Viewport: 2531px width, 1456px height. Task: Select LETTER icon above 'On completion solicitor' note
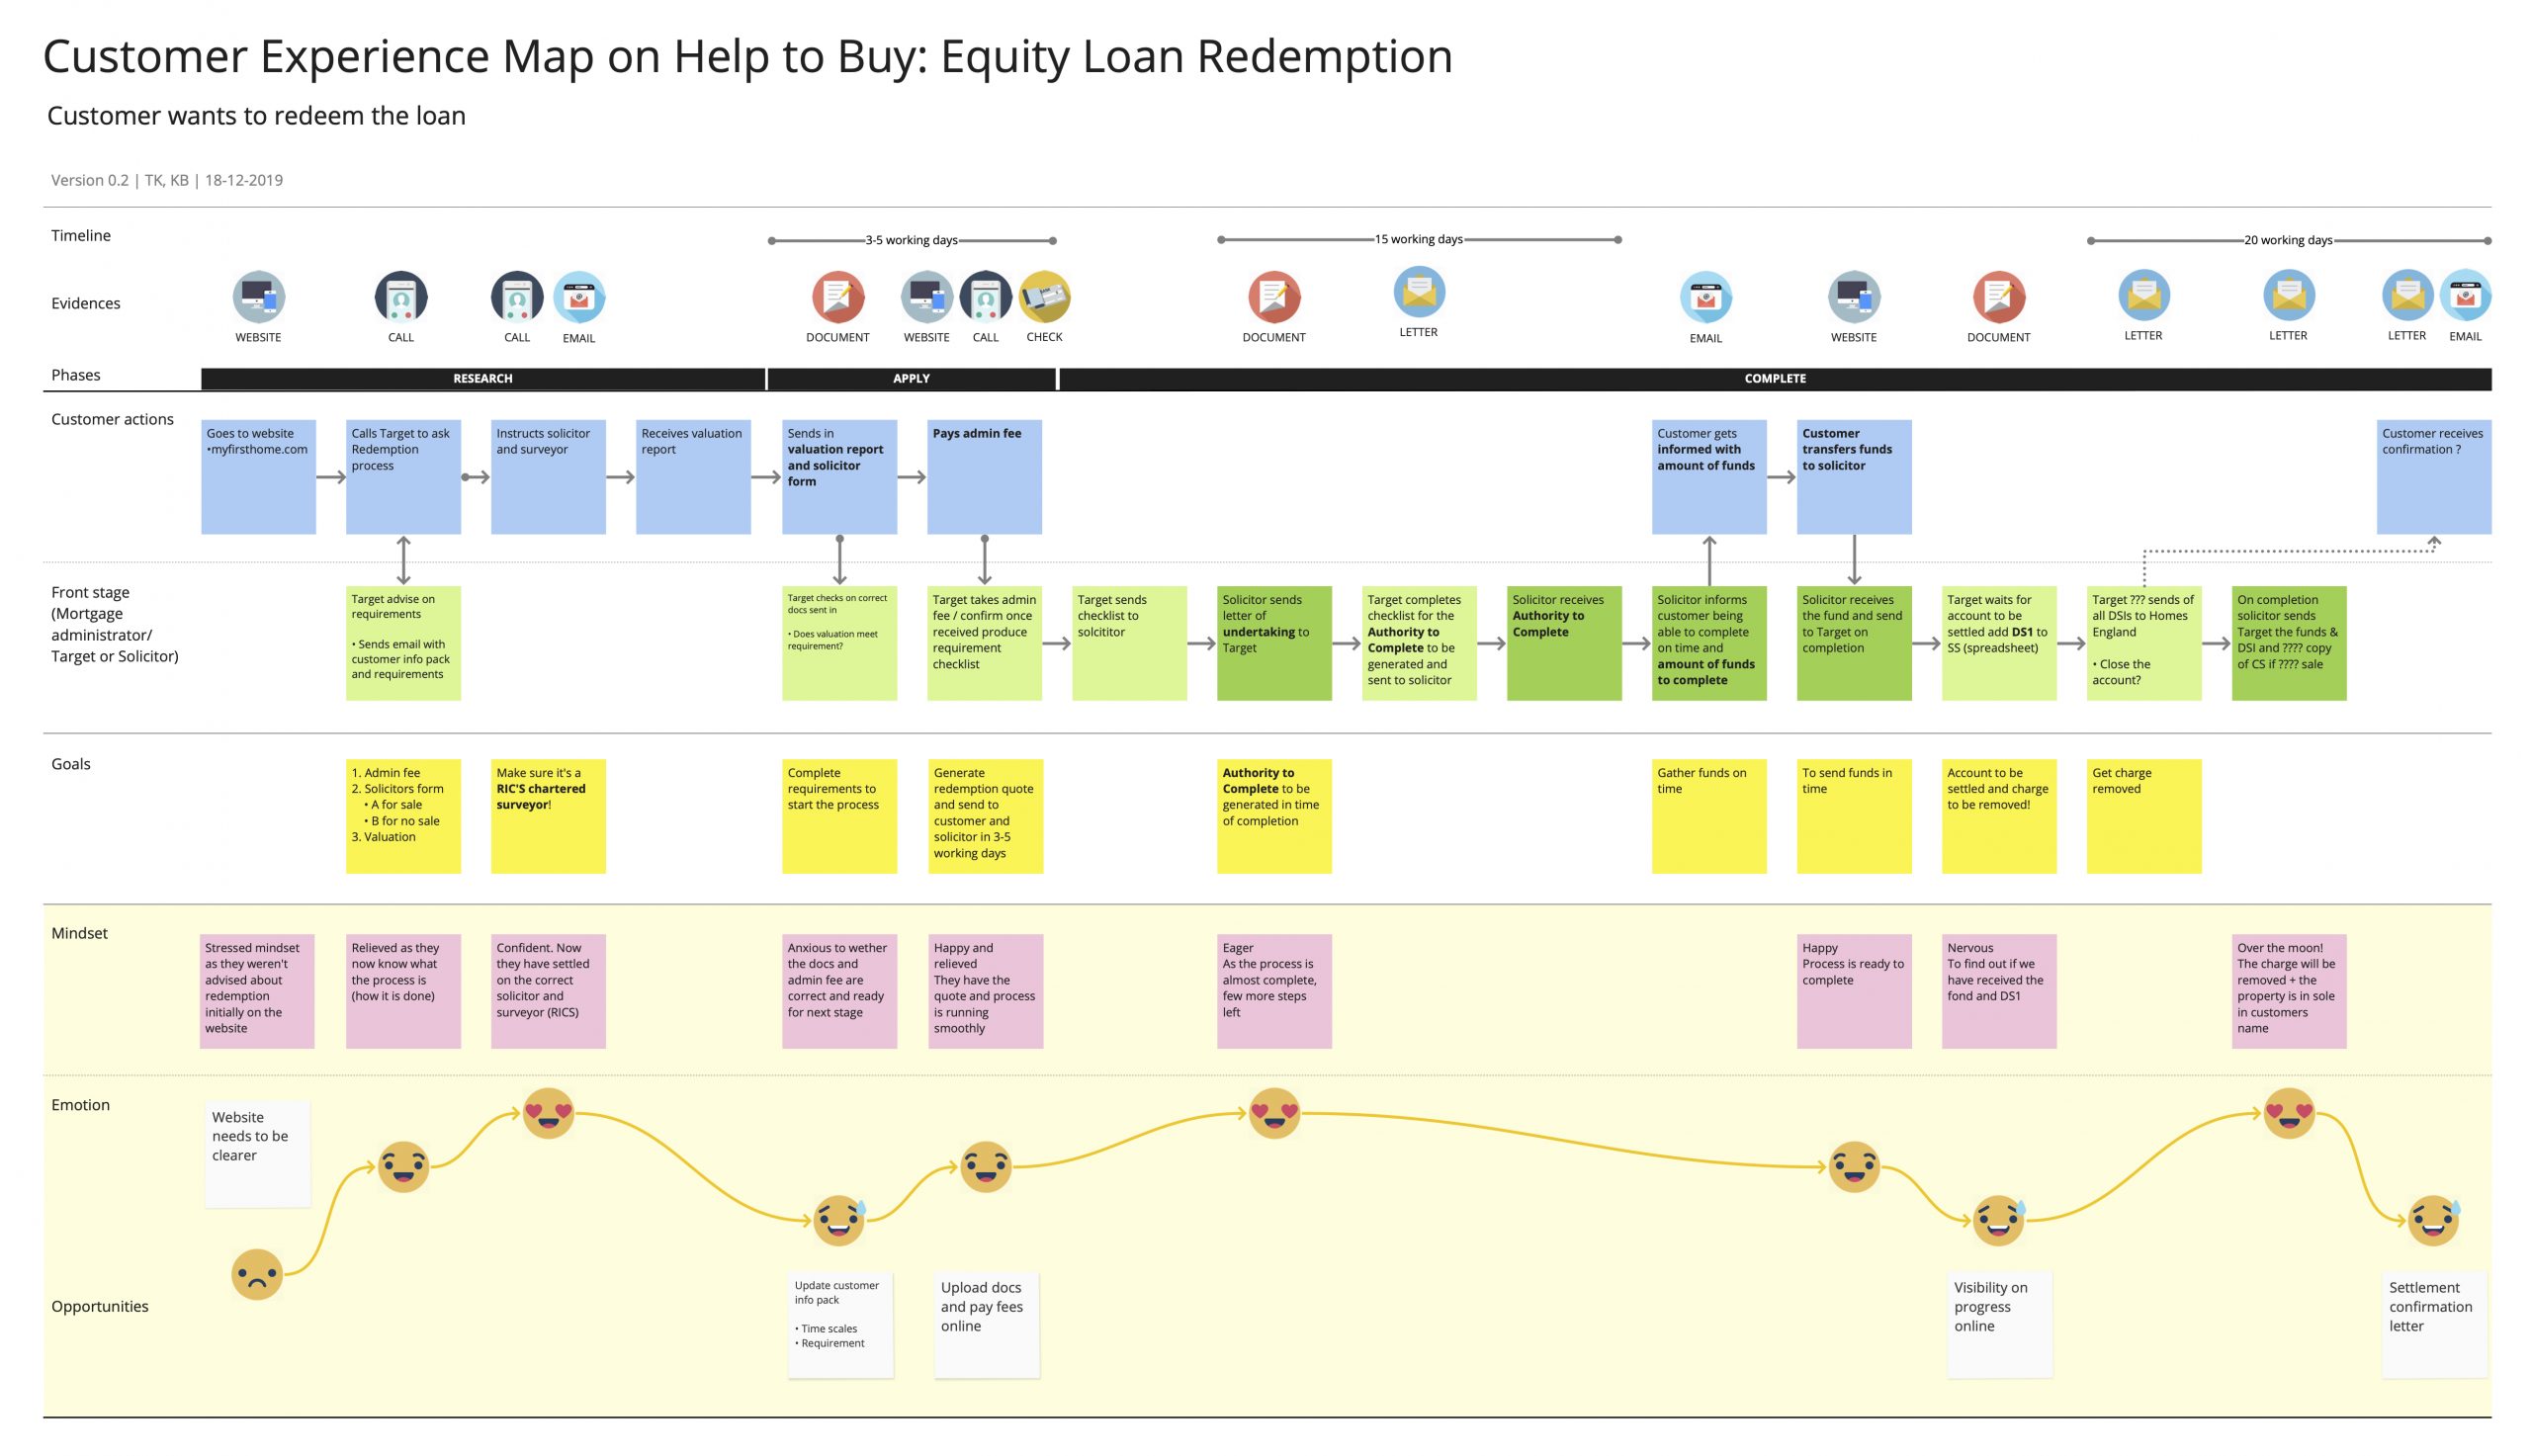coord(2289,295)
